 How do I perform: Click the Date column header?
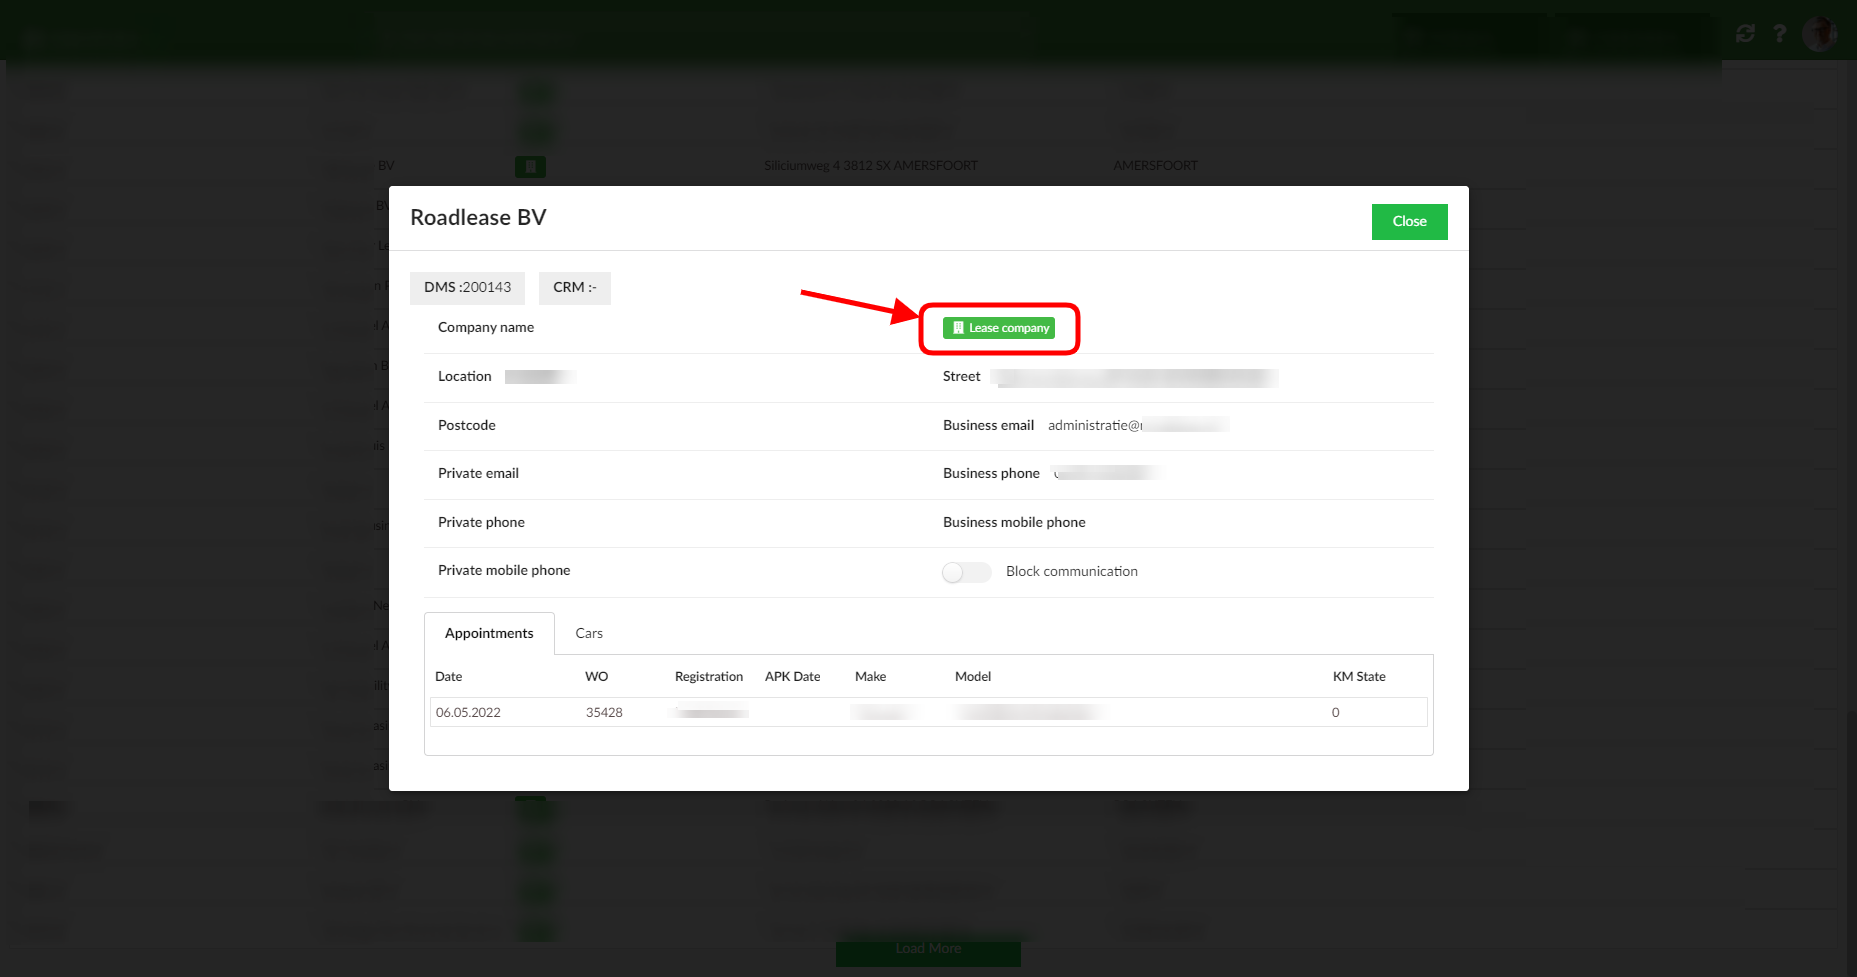click(x=449, y=677)
